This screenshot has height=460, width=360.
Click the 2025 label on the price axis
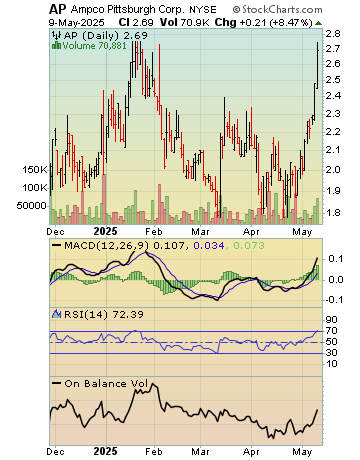pyautogui.click(x=105, y=231)
